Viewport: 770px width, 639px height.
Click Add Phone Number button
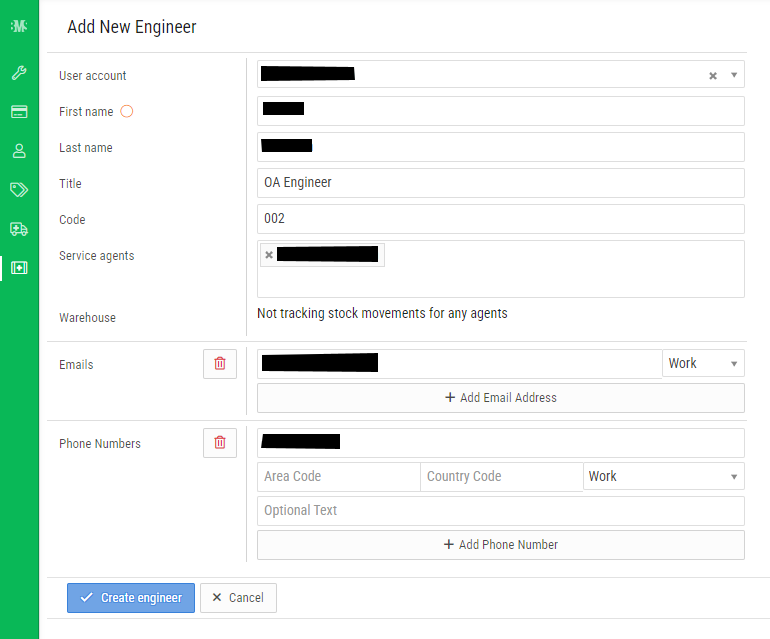pyautogui.click(x=500, y=545)
